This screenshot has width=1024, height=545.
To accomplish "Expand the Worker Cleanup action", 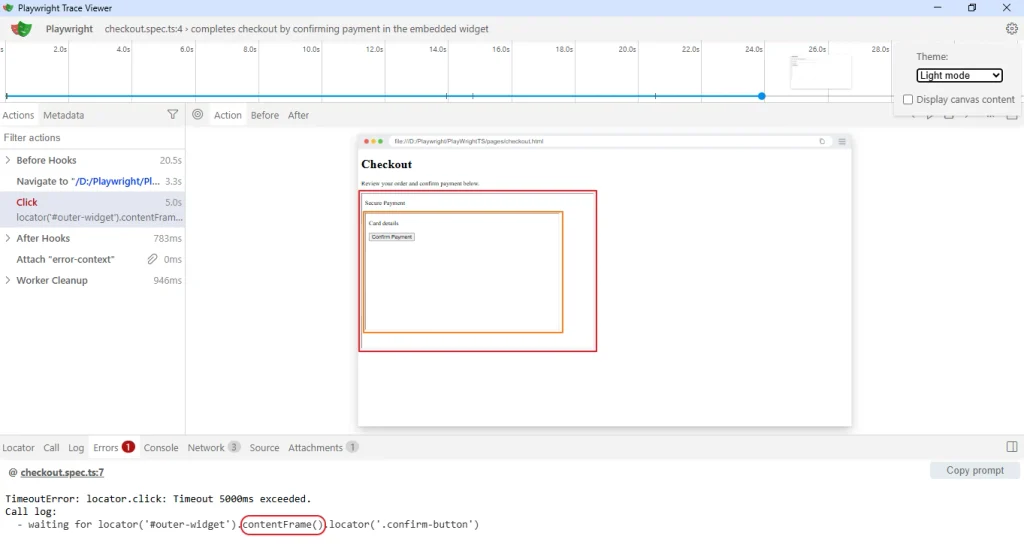I will click(8, 280).
